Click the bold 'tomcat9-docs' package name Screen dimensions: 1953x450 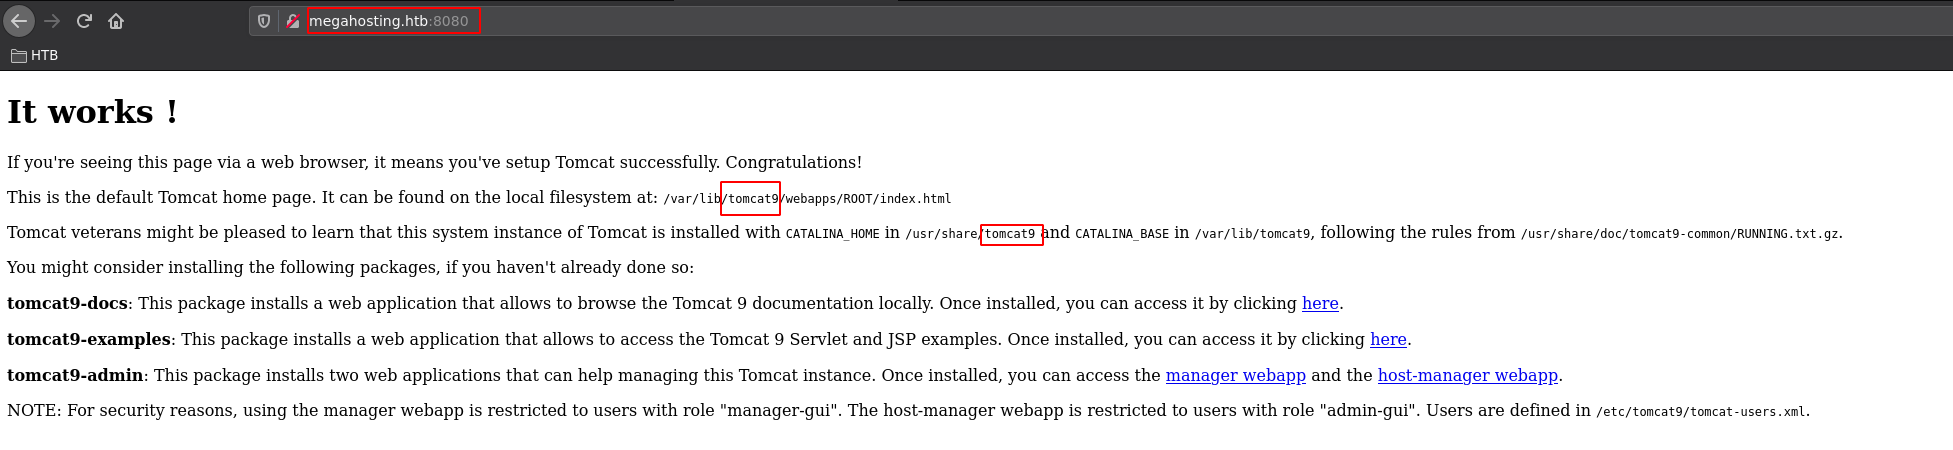coord(67,303)
